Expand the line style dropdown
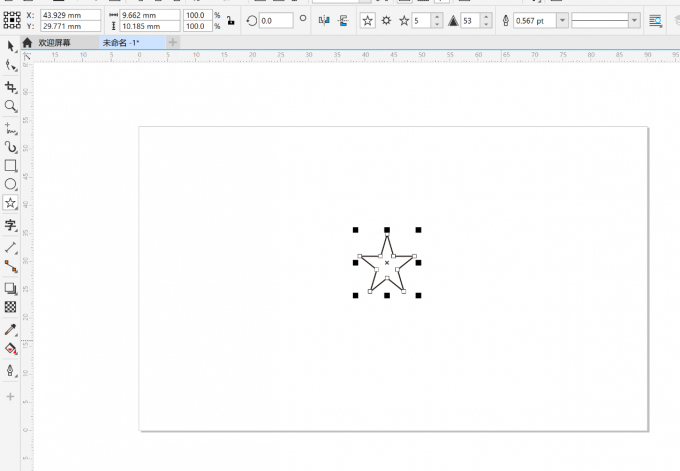The width and height of the screenshot is (680, 471). pyautogui.click(x=635, y=20)
